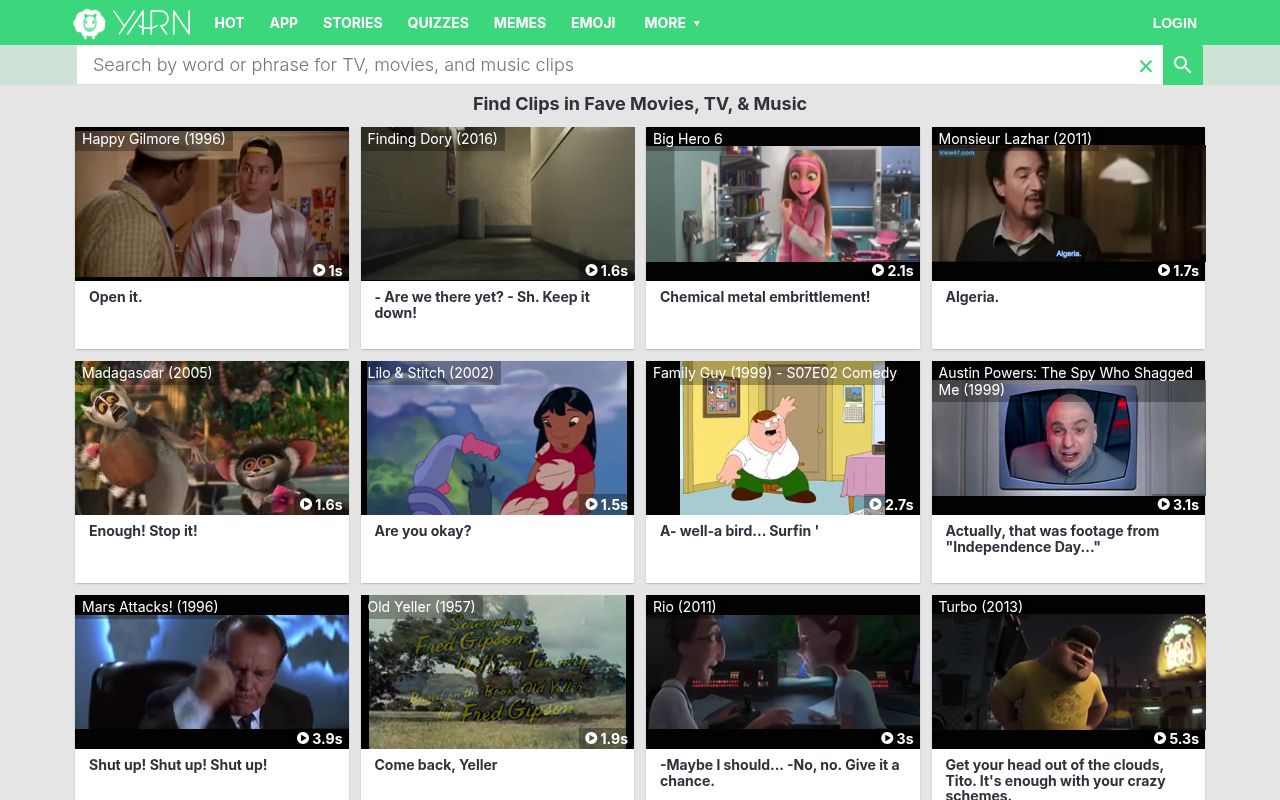Click the LOGIN link

click(x=1174, y=23)
